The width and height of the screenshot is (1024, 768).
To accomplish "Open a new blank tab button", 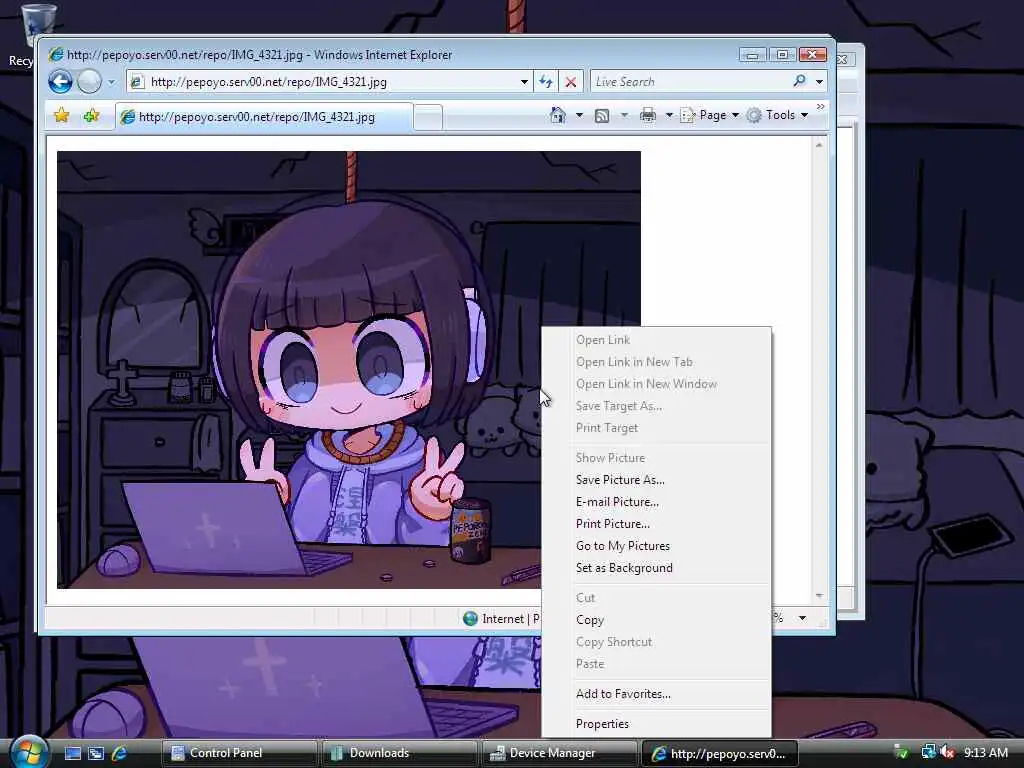I will (428, 118).
